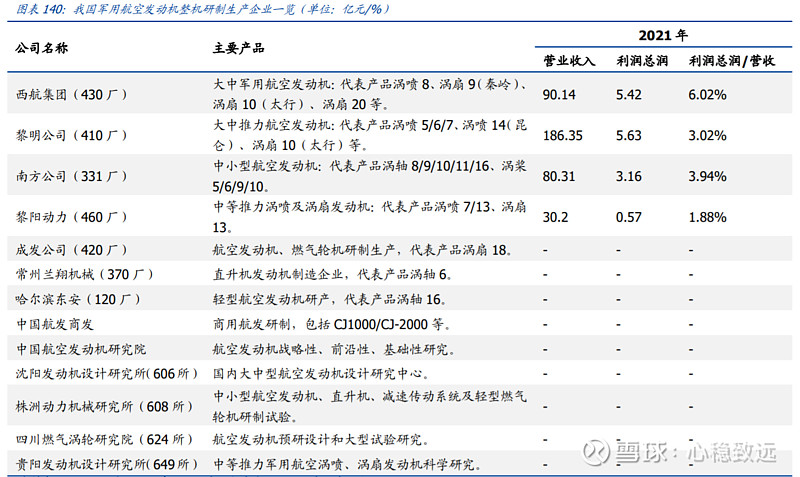
Task: Select the 公司名称 column header
Action: (42, 48)
